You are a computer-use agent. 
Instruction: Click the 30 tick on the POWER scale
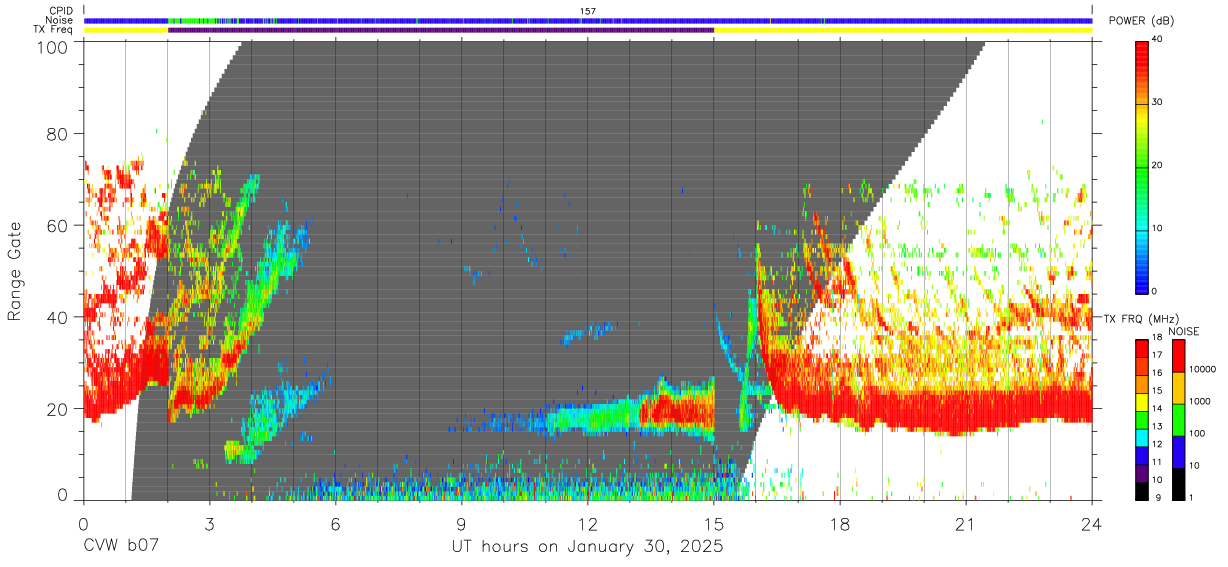[x=1158, y=102]
